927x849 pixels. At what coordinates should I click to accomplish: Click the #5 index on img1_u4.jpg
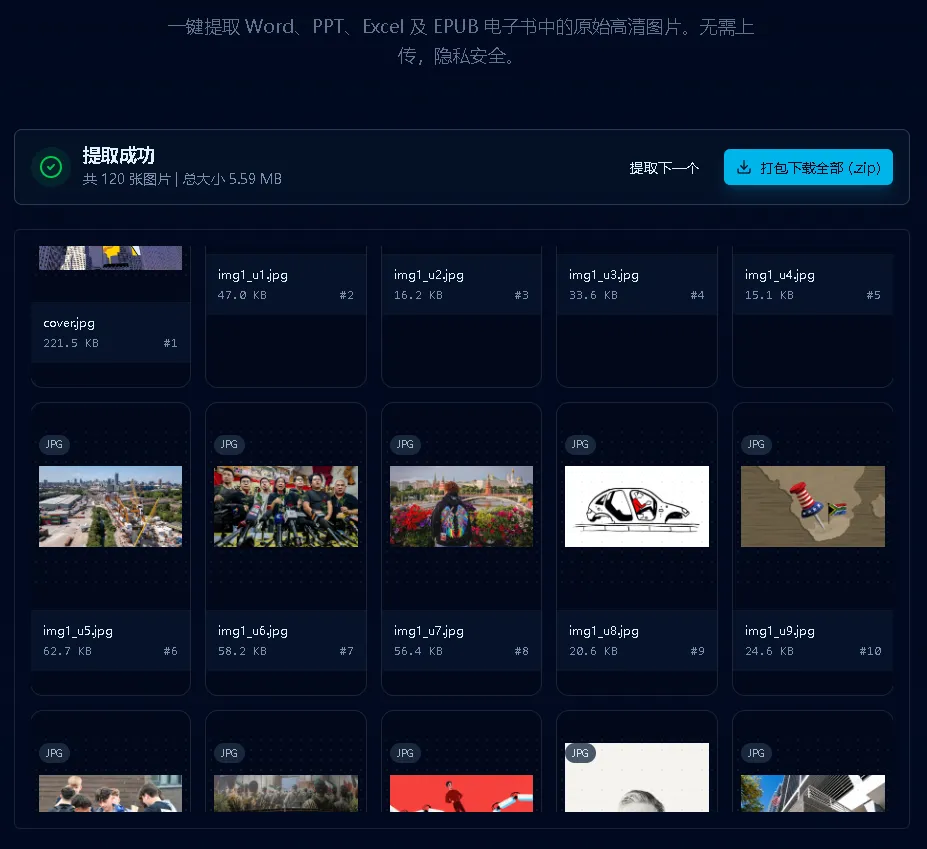click(873, 295)
